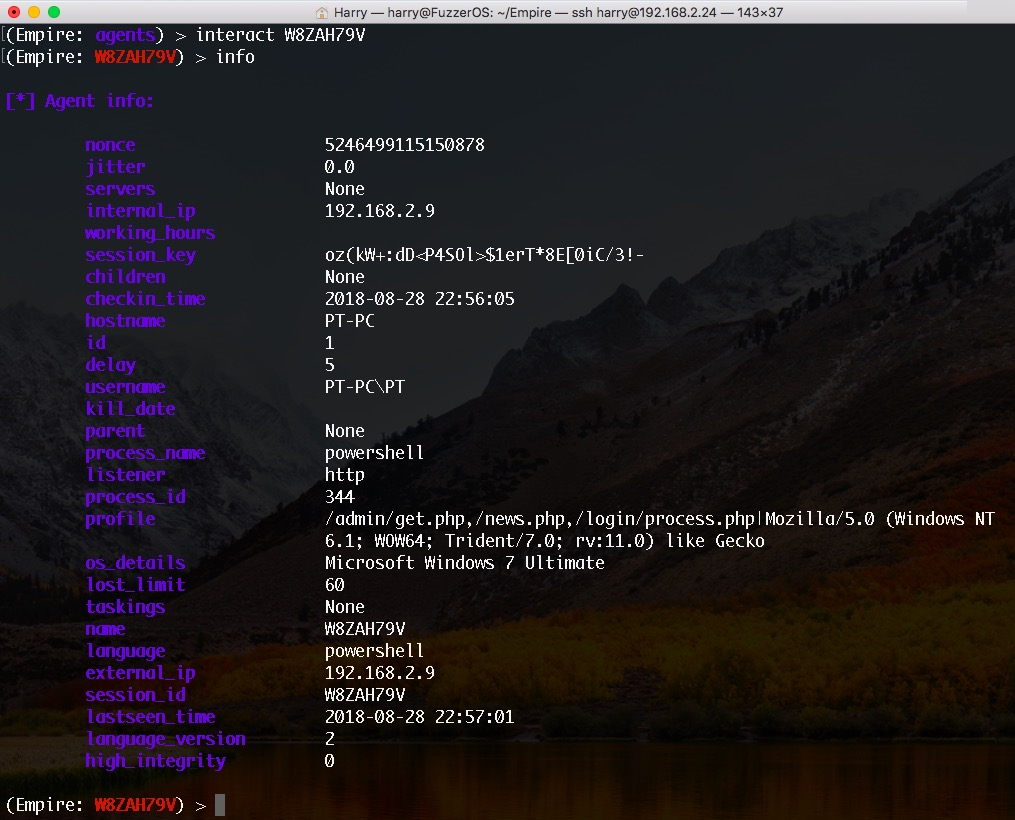Click the session_key value string
This screenshot has width=1015, height=820.
click(x=484, y=255)
